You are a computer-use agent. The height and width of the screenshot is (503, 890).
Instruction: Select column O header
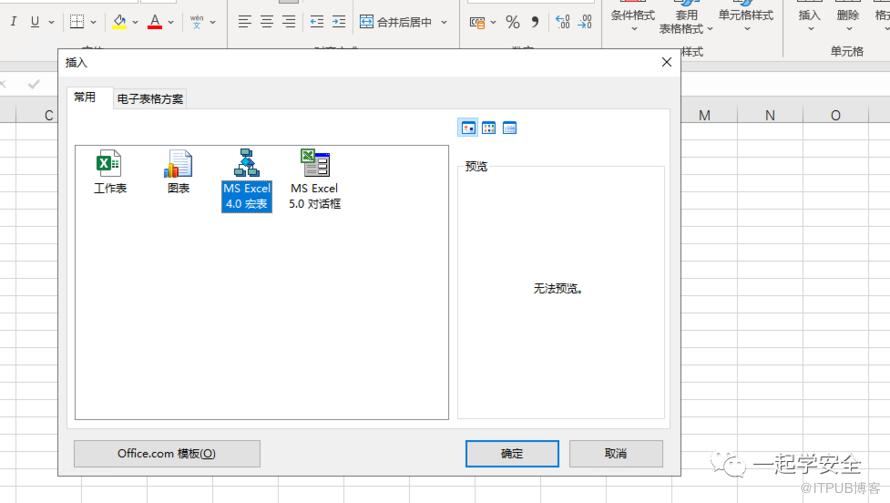(x=836, y=115)
